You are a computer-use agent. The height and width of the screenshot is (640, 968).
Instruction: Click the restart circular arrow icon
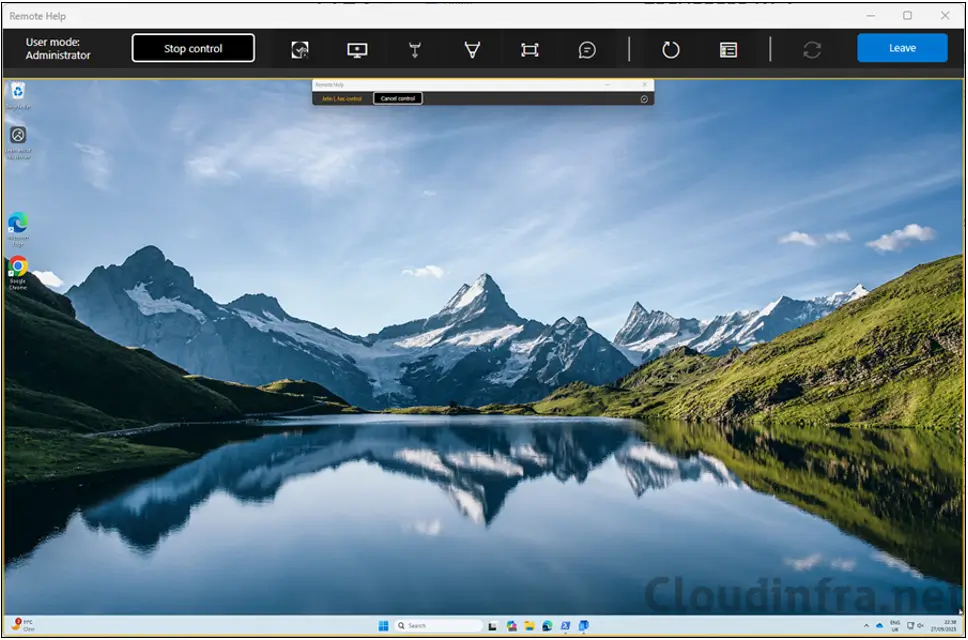click(x=671, y=50)
